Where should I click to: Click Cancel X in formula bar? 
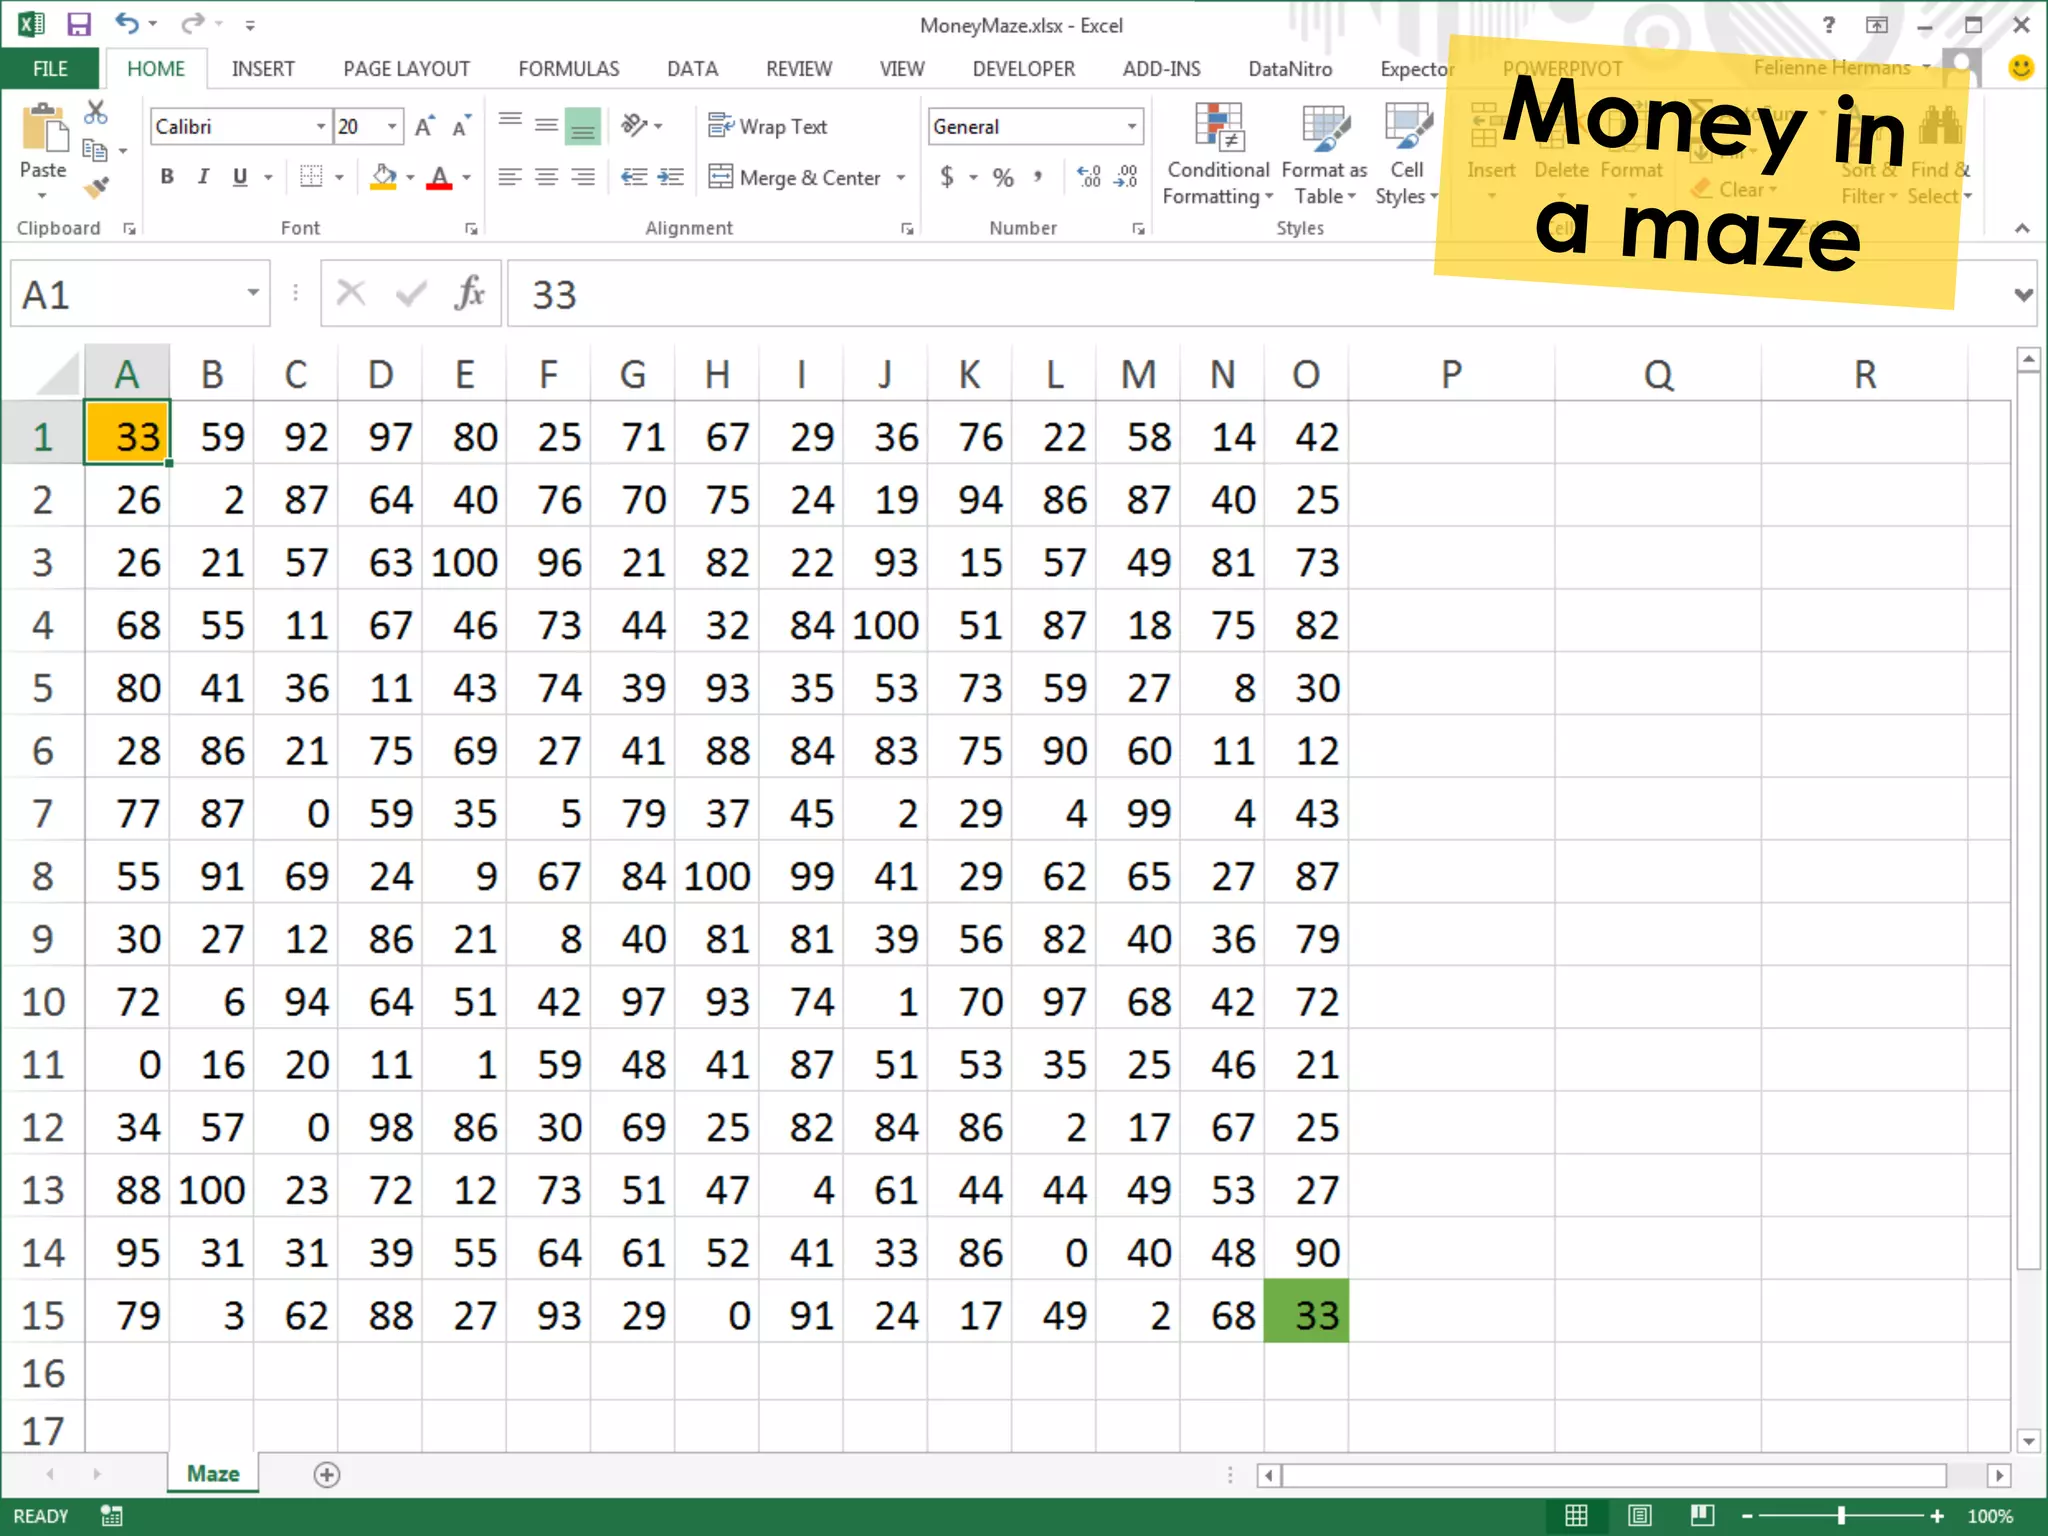click(351, 293)
